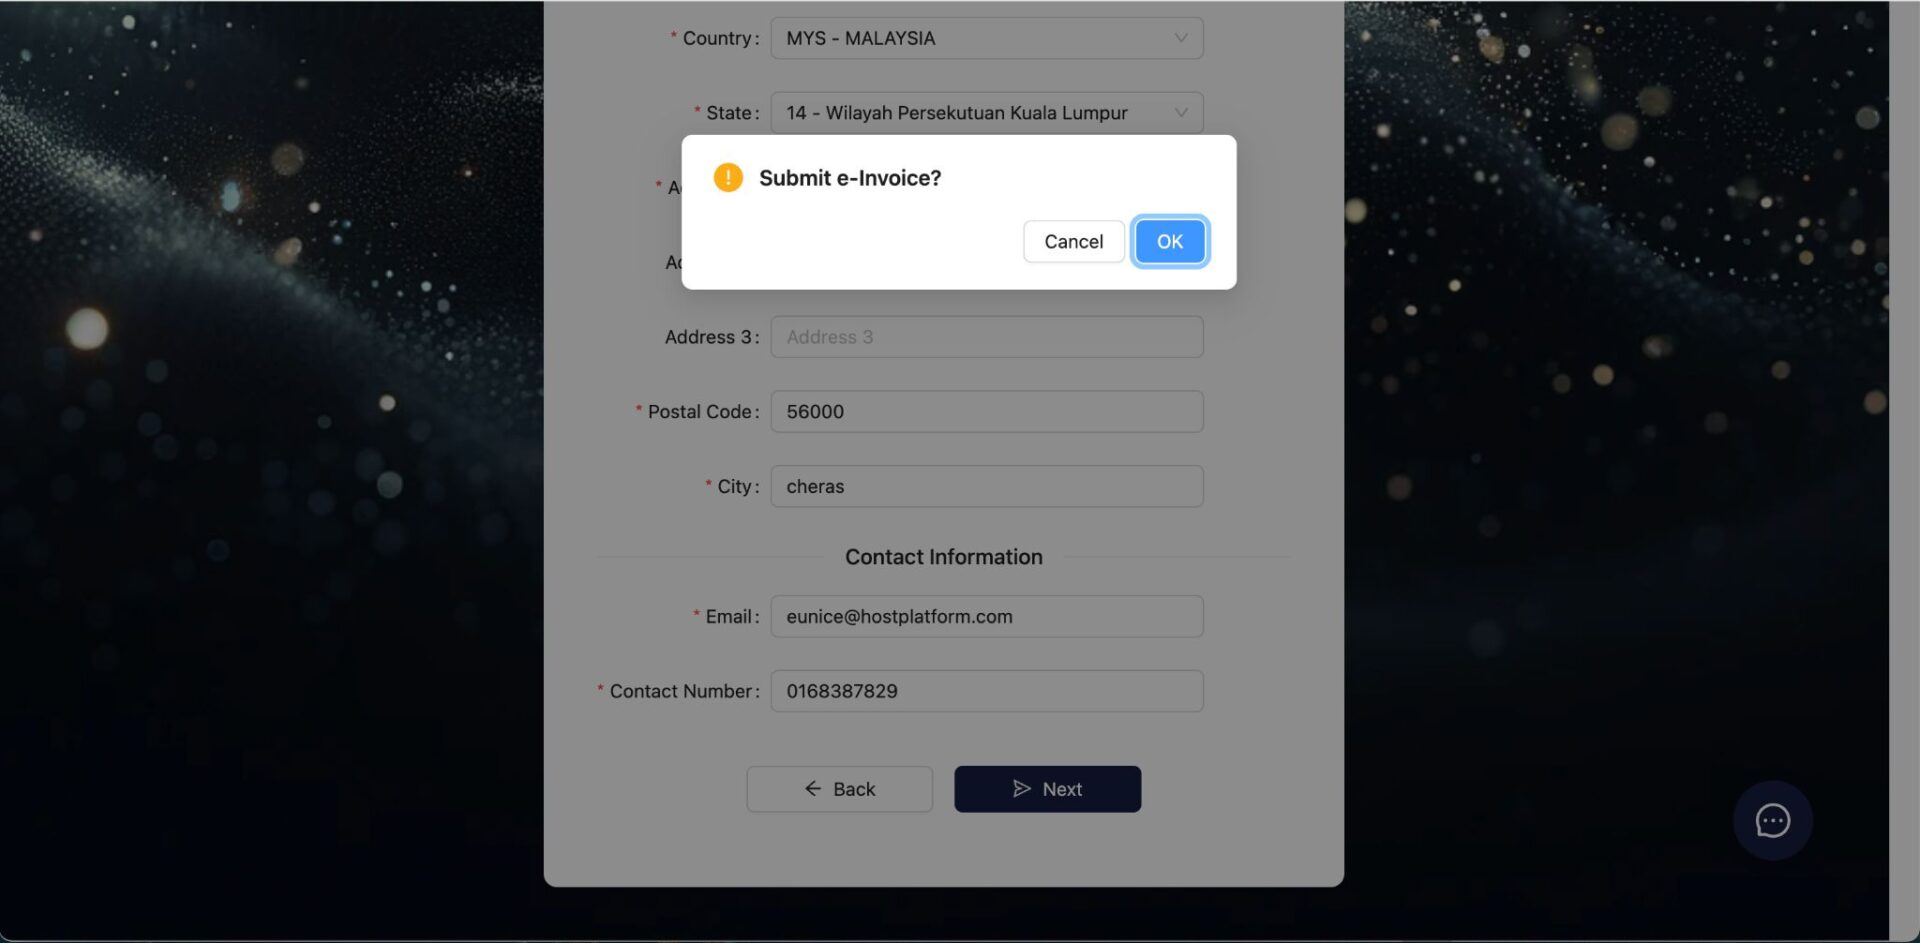
Task: Open the MYS - MALAYSIA country selector
Action: pos(986,38)
